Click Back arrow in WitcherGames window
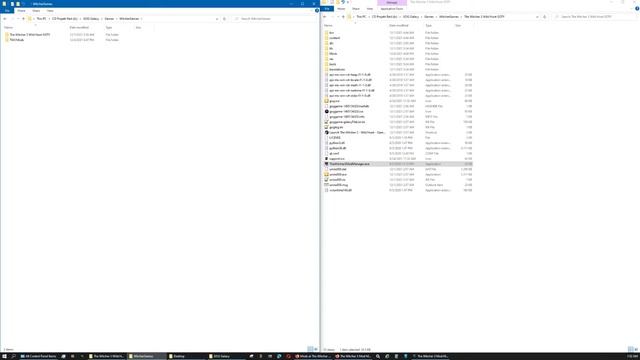The height and width of the screenshot is (360, 640). (4, 19)
